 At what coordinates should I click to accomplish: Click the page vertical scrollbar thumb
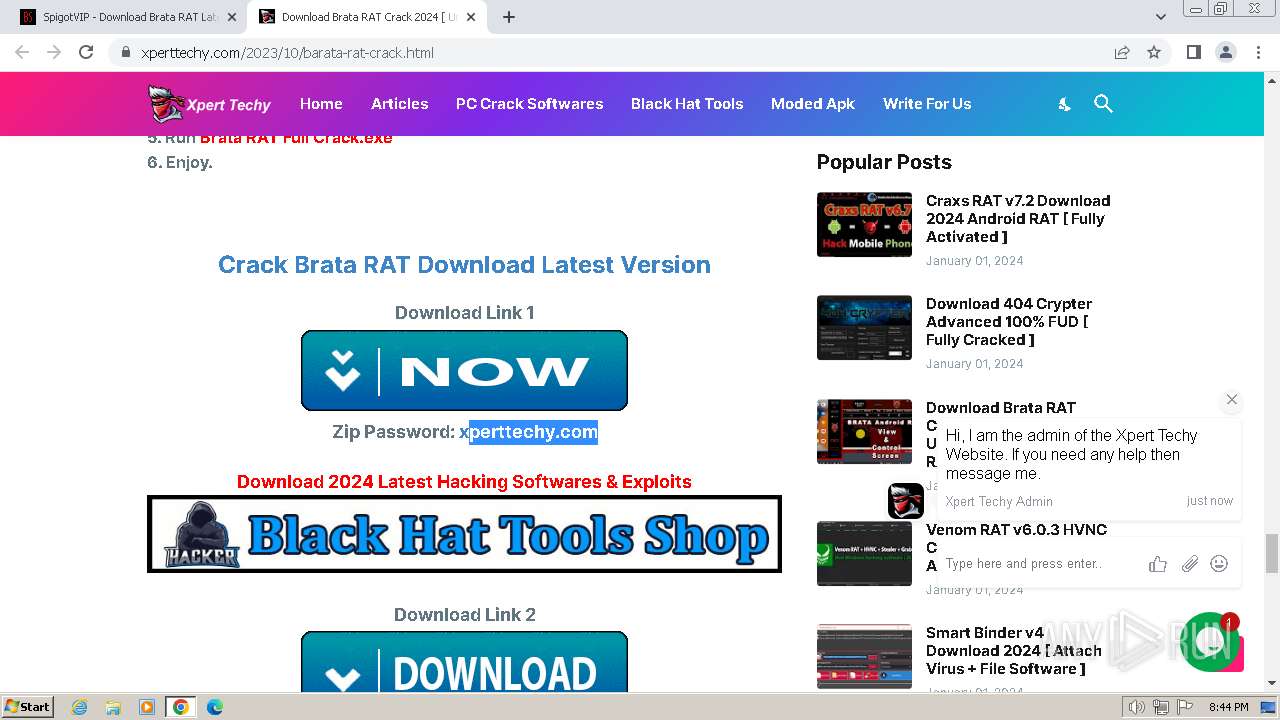tap(1272, 552)
